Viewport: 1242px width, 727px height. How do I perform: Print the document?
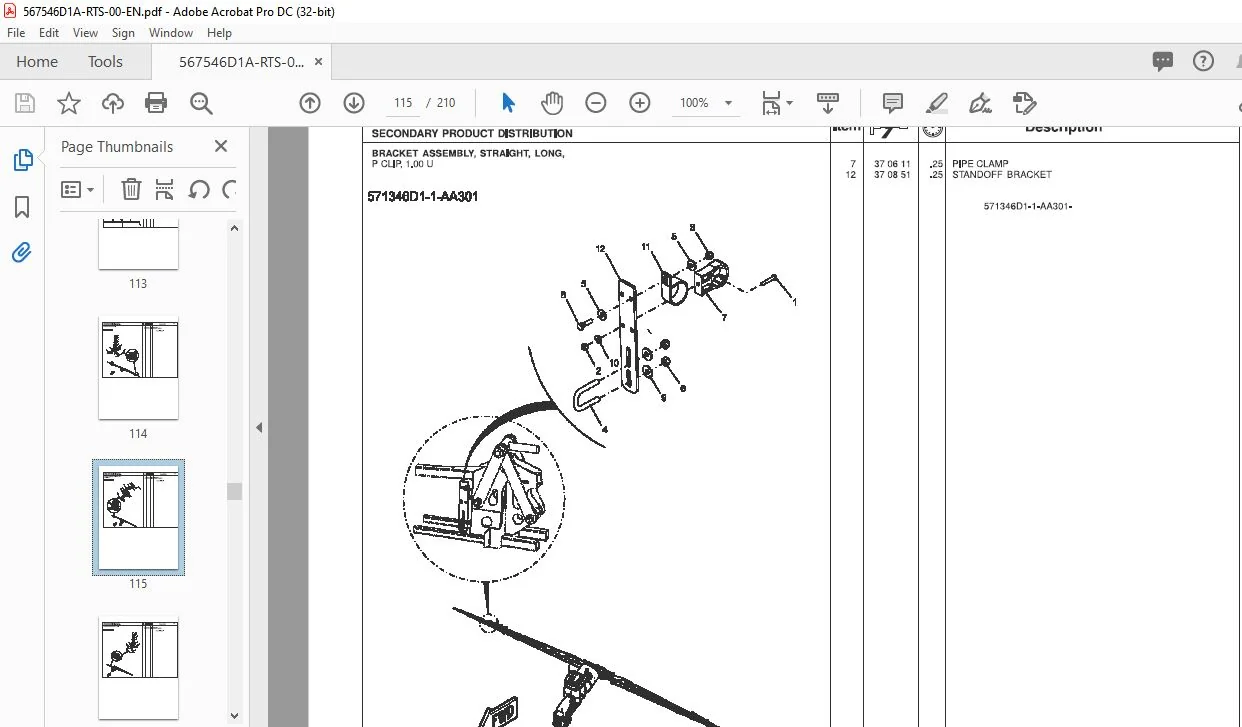pos(156,103)
